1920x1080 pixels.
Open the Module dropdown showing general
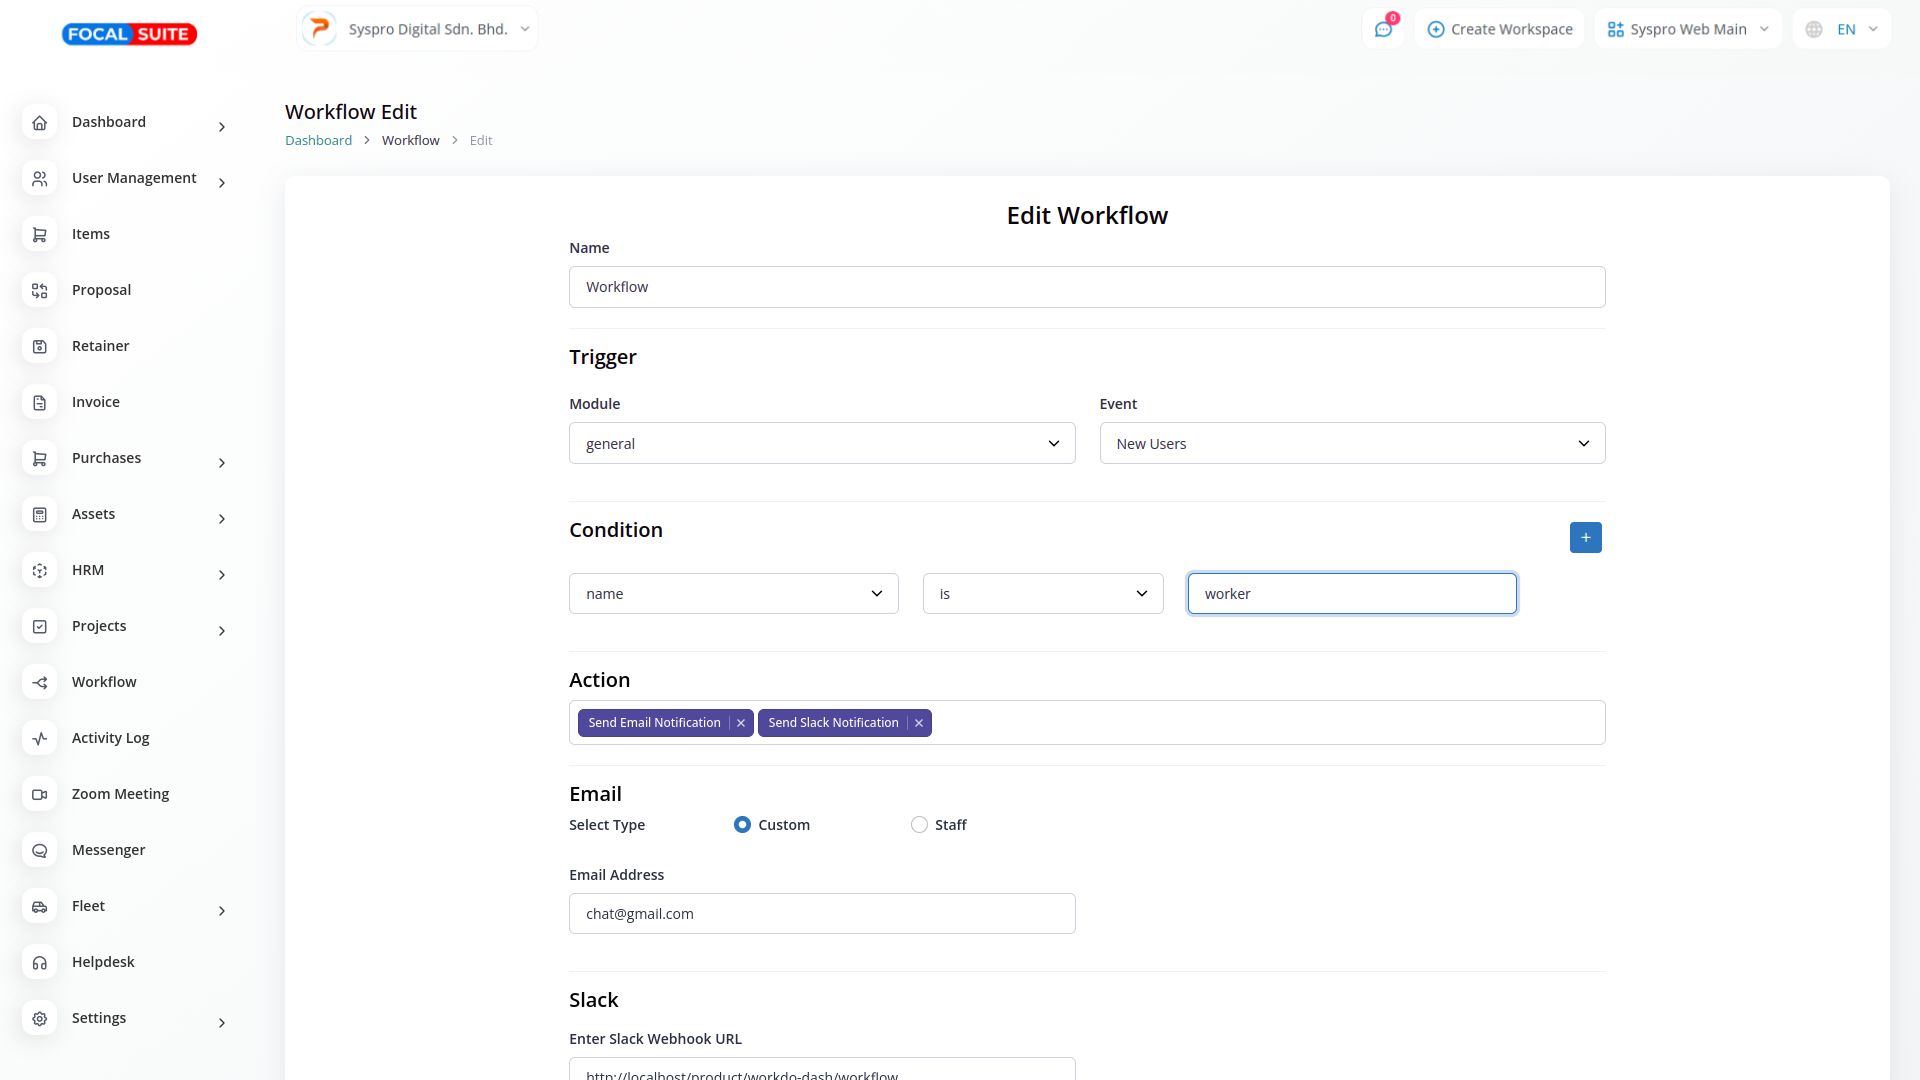click(x=821, y=444)
